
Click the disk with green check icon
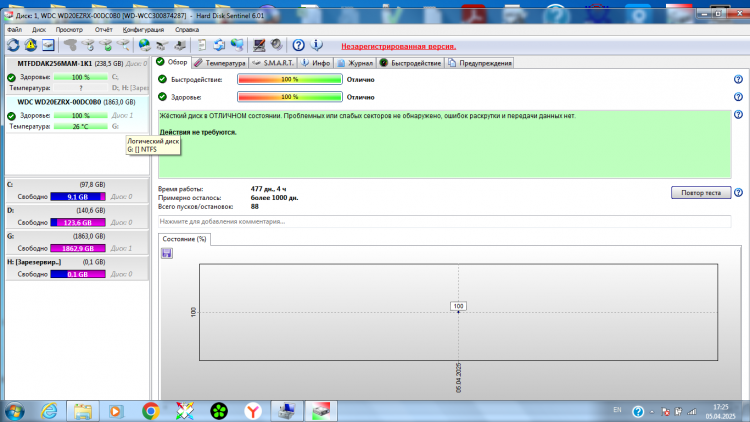[106, 45]
